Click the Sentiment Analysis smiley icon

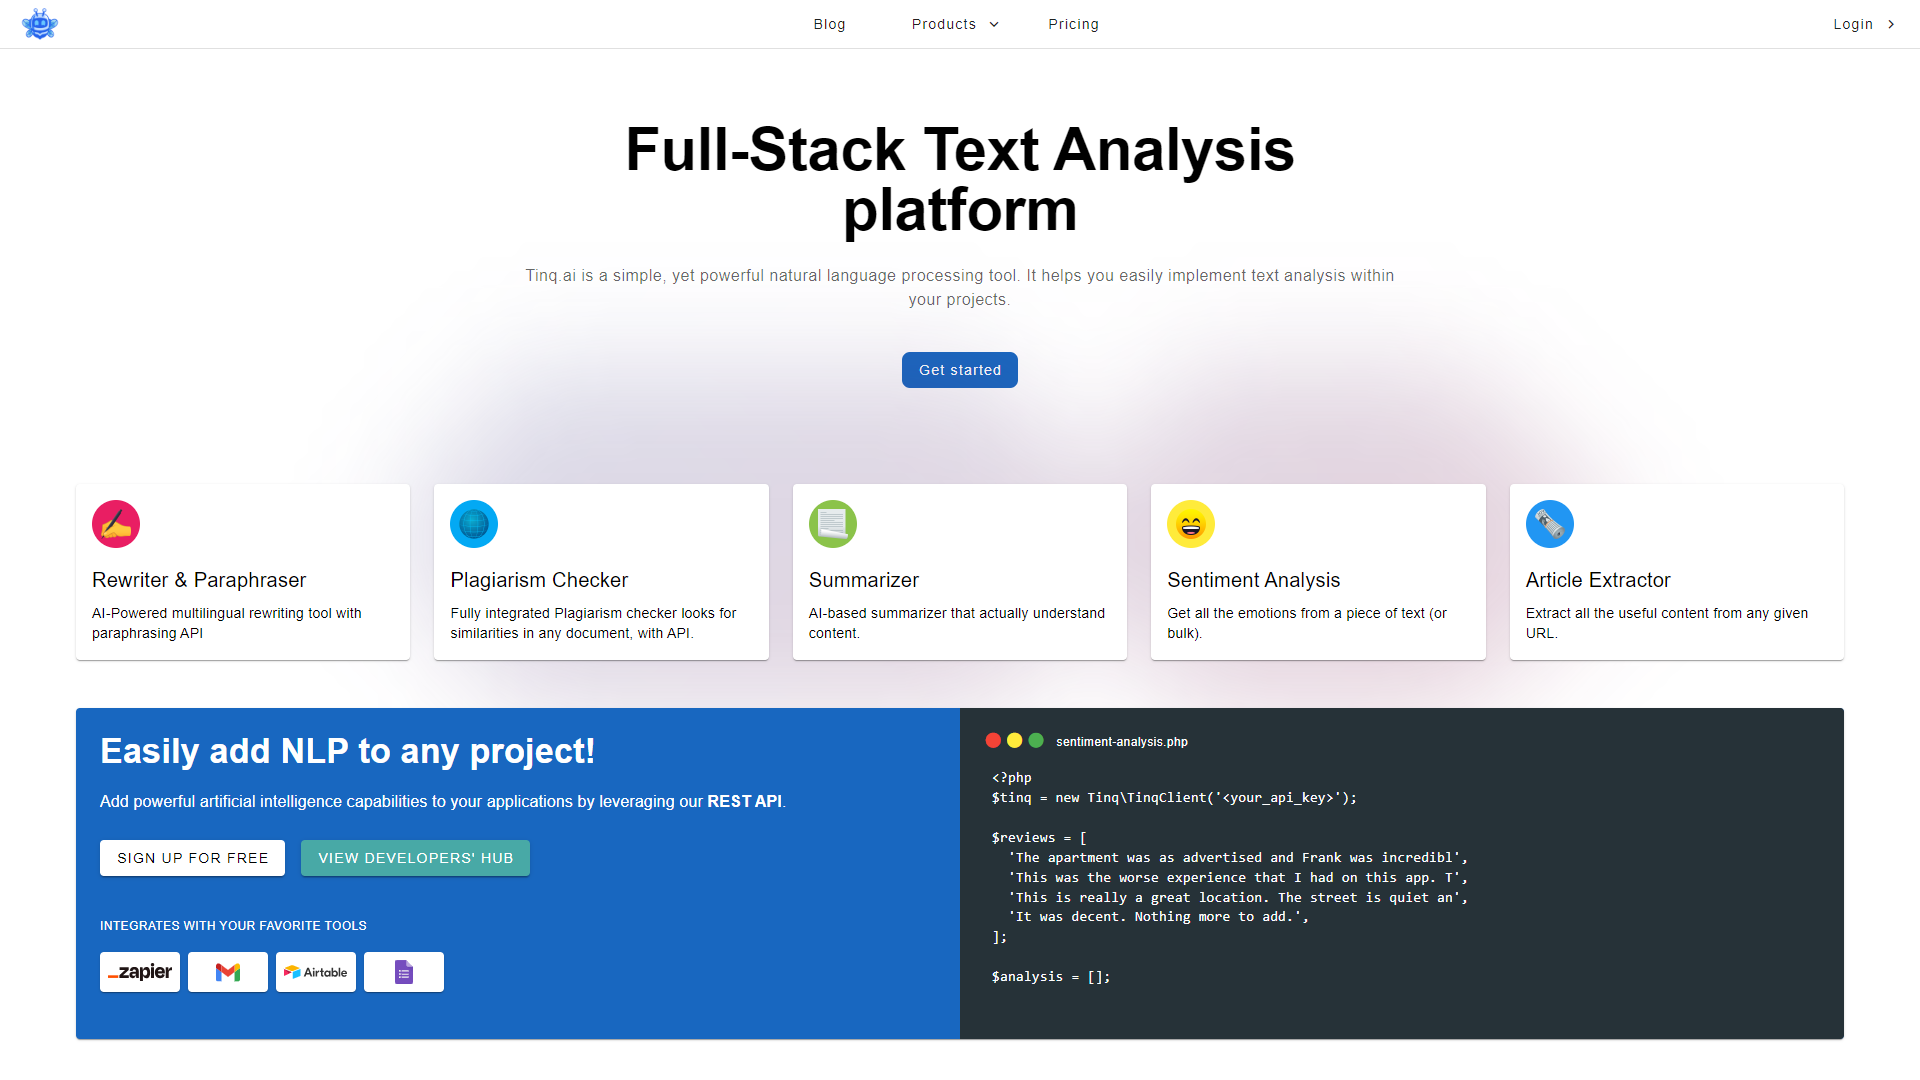[1190, 524]
